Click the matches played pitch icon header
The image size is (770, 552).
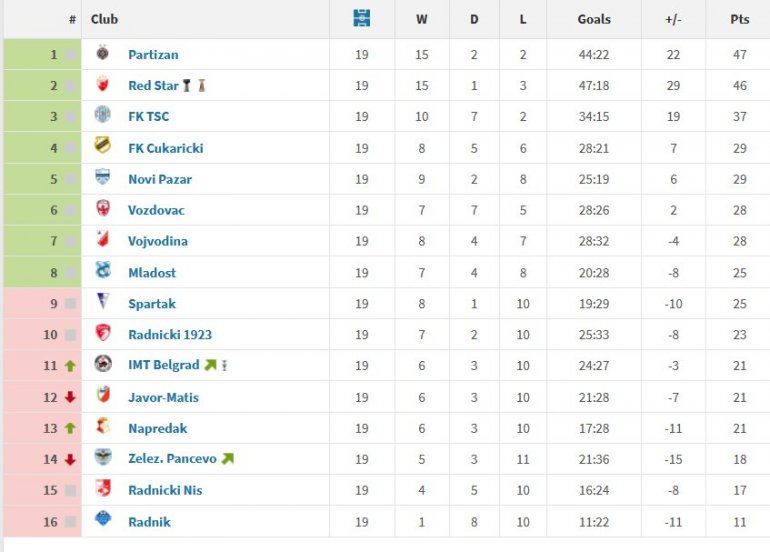point(362,18)
